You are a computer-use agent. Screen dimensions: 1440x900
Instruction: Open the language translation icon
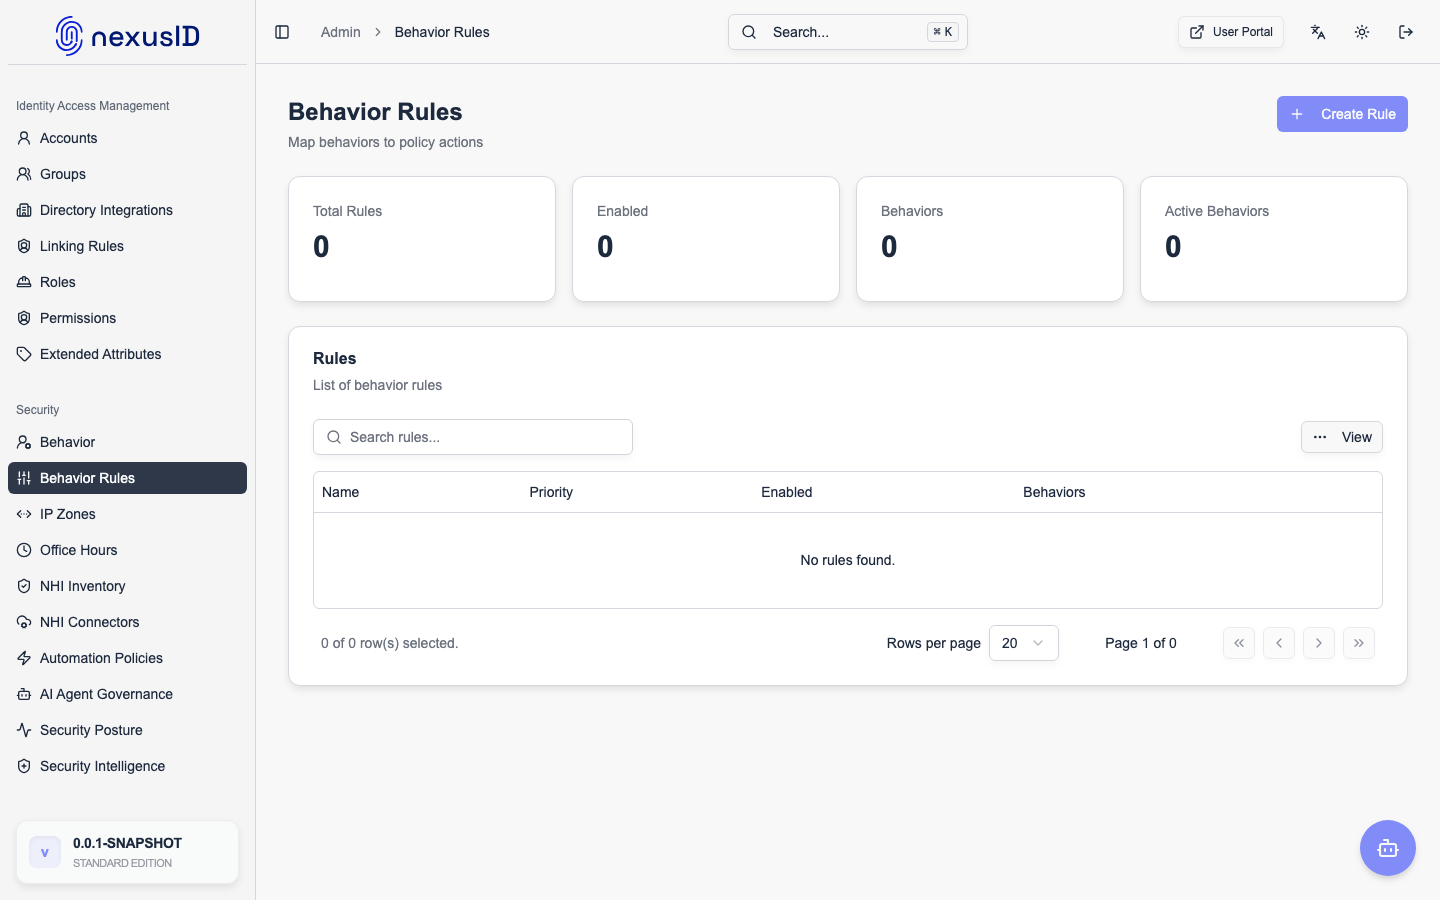click(1318, 32)
